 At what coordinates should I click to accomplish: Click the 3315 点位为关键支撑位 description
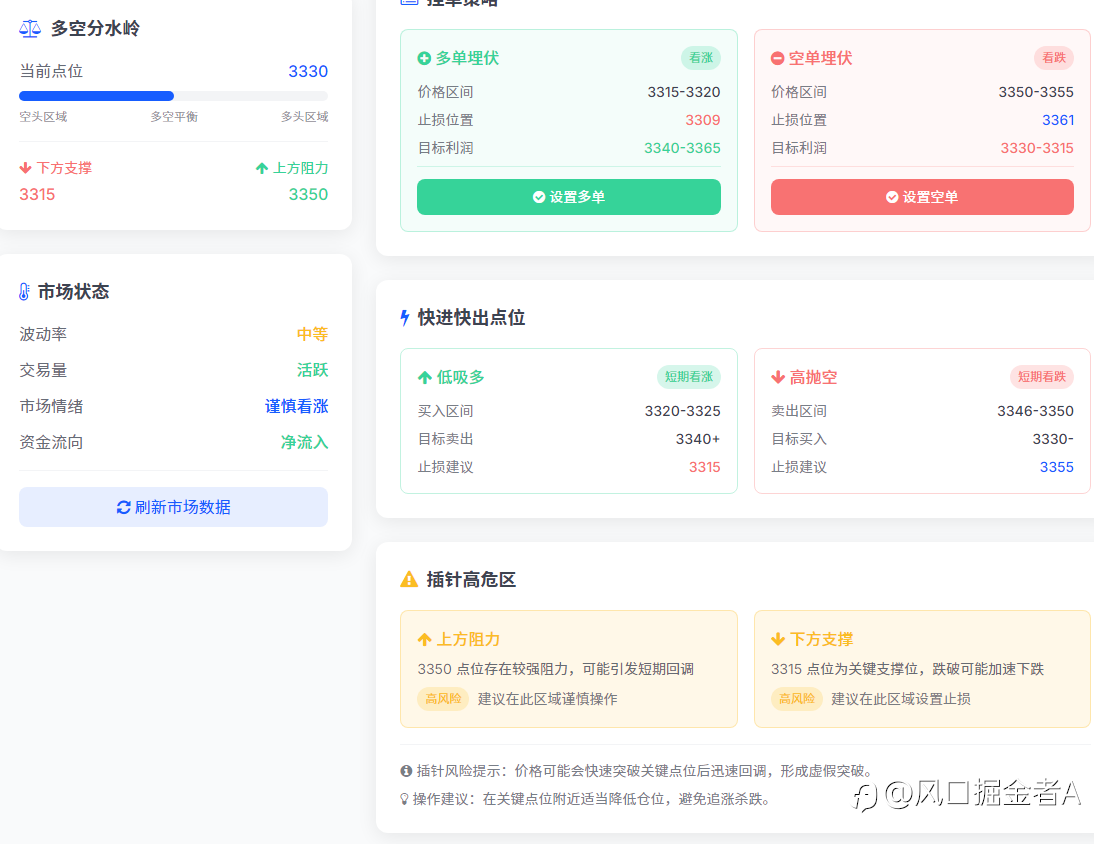click(907, 670)
